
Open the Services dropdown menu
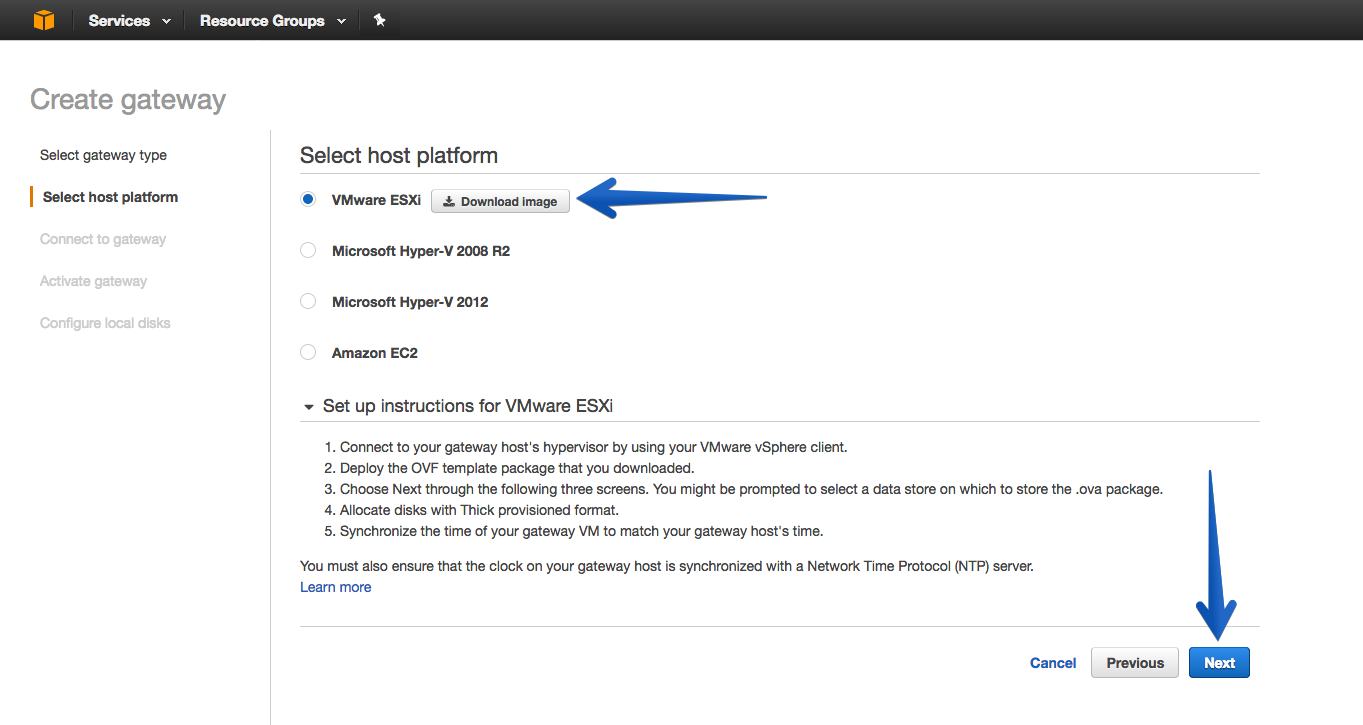pyautogui.click(x=129, y=20)
